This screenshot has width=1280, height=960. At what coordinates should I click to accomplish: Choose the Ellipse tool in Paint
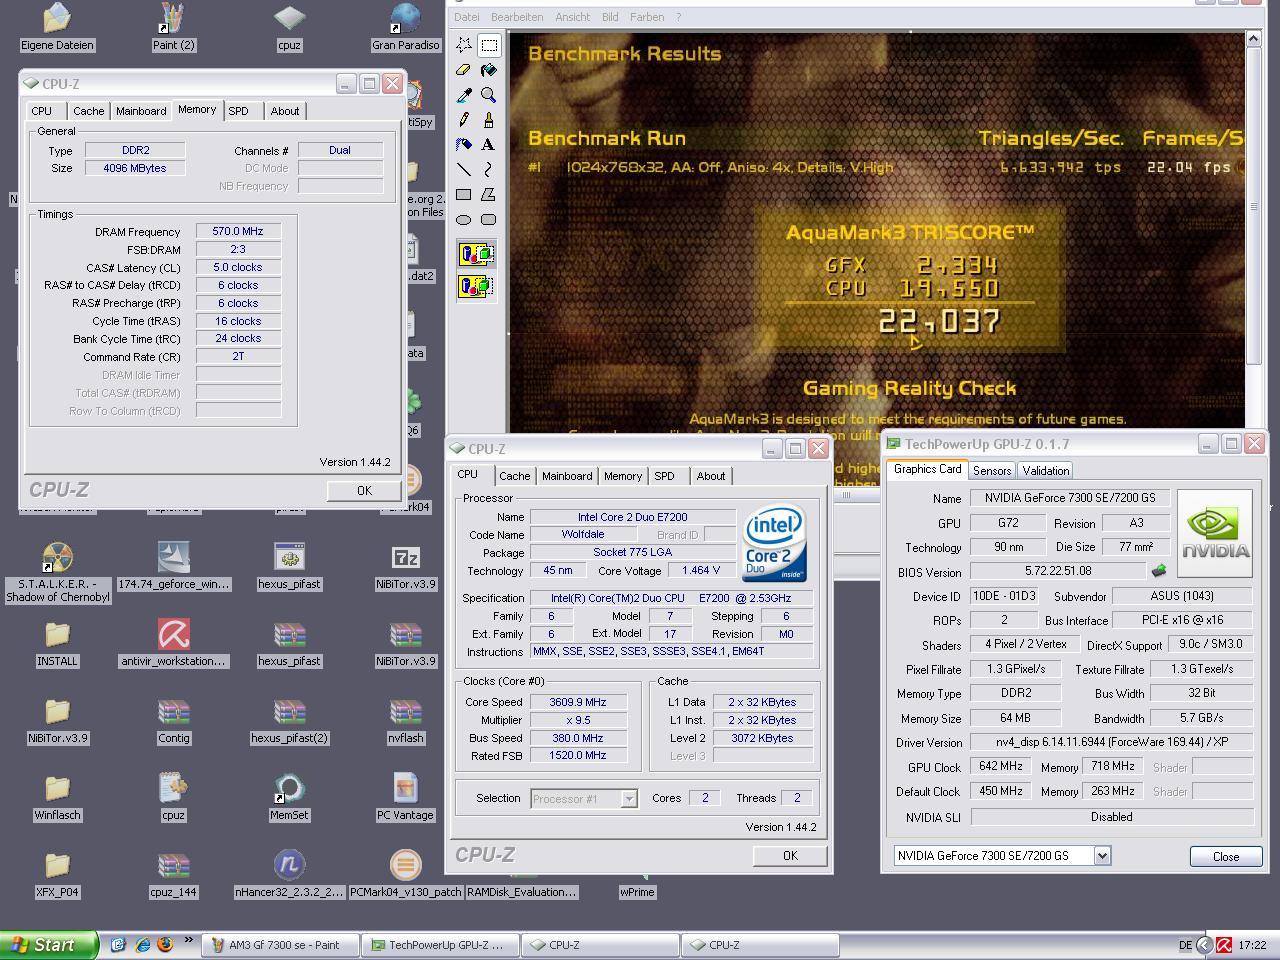464,220
